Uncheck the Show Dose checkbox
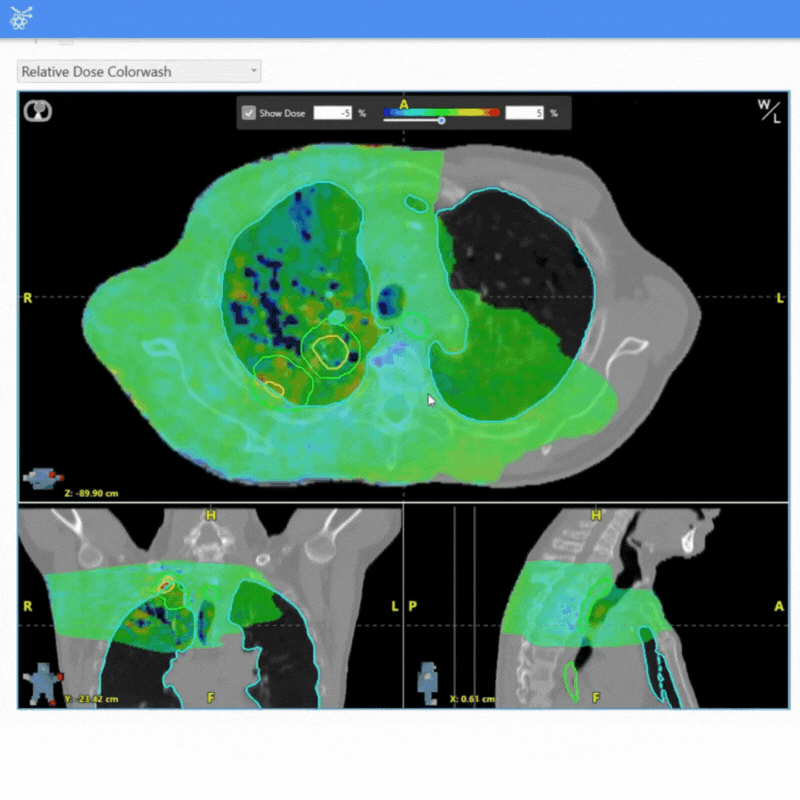Screen dimensions: 800x800 pyautogui.click(x=249, y=114)
